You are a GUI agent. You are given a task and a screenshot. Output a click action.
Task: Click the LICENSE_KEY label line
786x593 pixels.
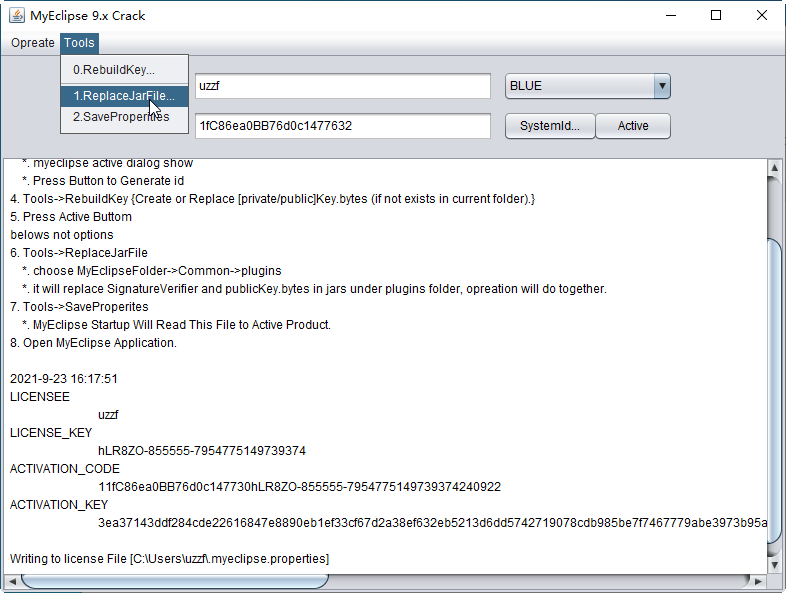pyautogui.click(x=51, y=433)
